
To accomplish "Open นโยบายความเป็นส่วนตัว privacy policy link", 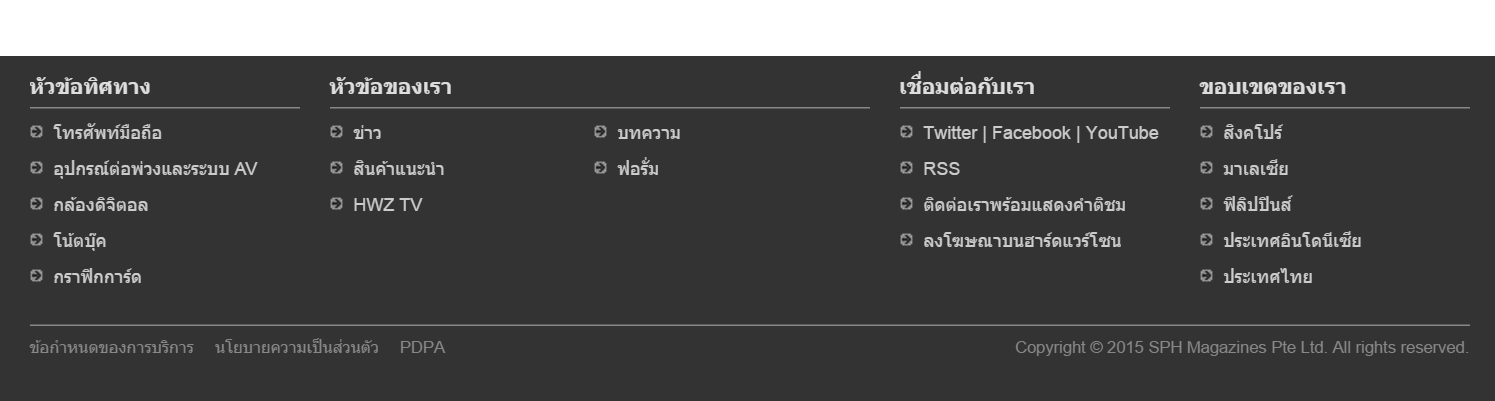I will click(x=296, y=348).
